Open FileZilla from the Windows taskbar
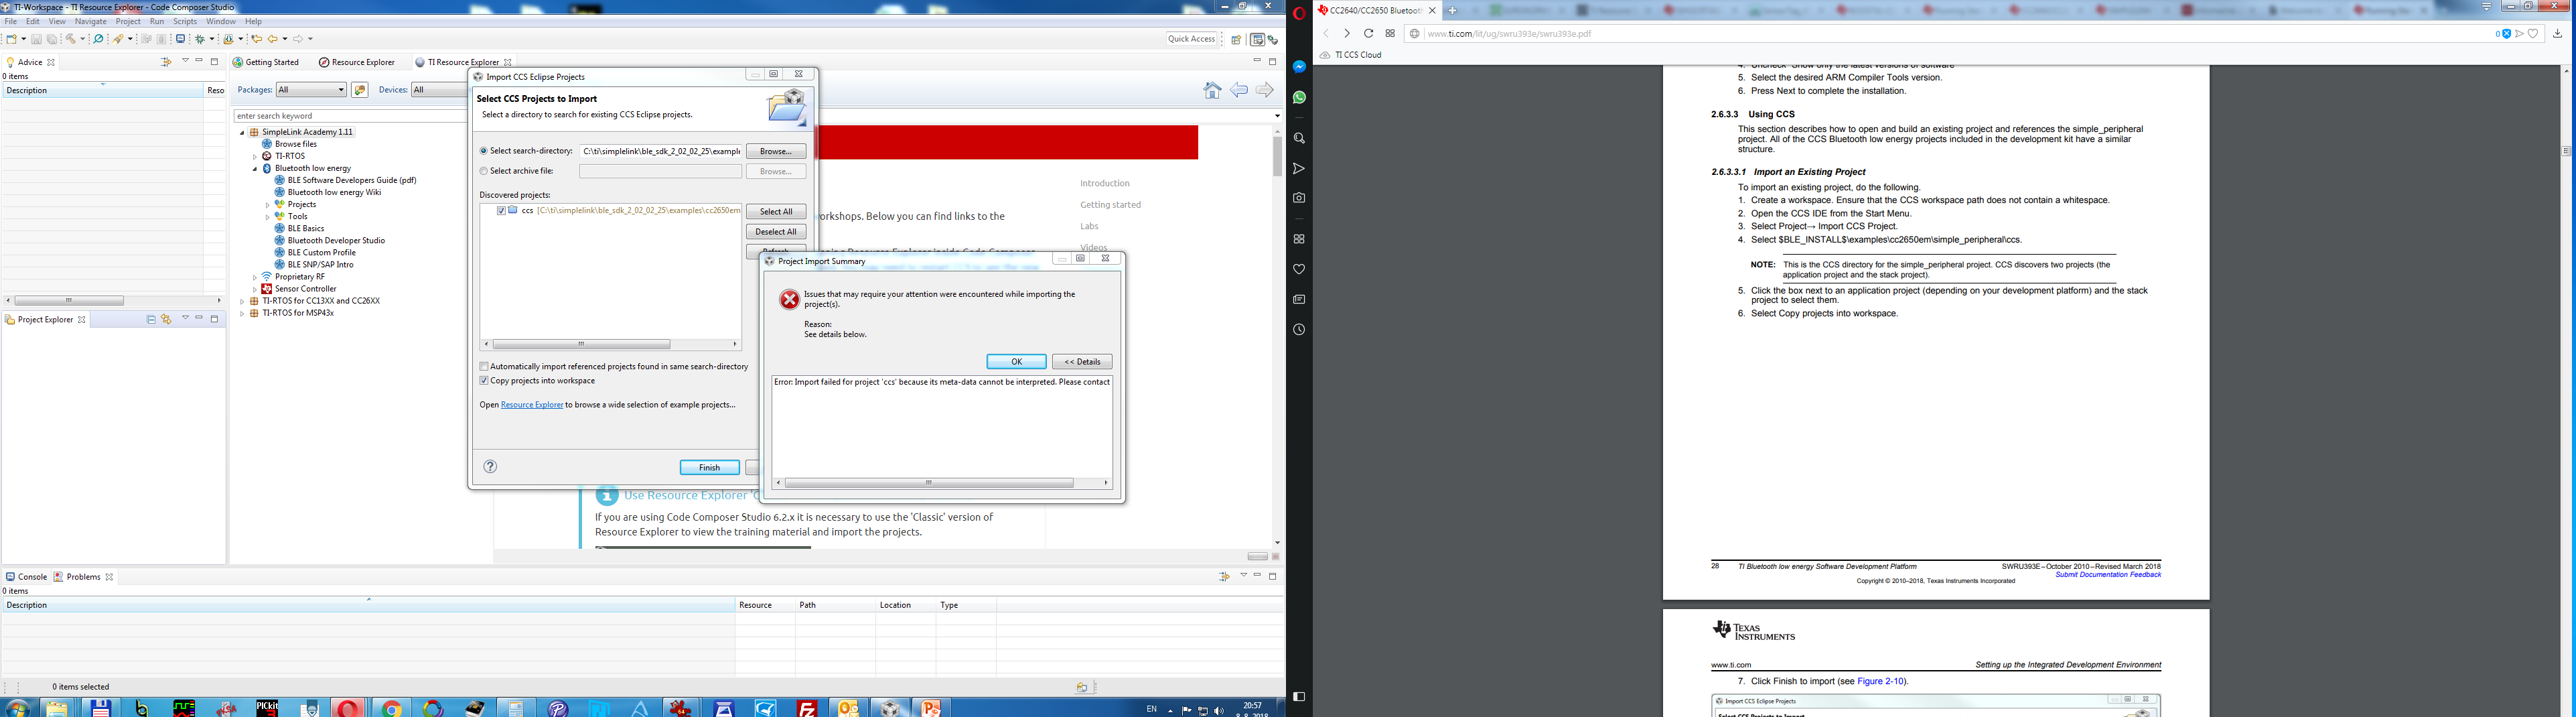This screenshot has height=717, width=2576. pyautogui.click(x=807, y=708)
